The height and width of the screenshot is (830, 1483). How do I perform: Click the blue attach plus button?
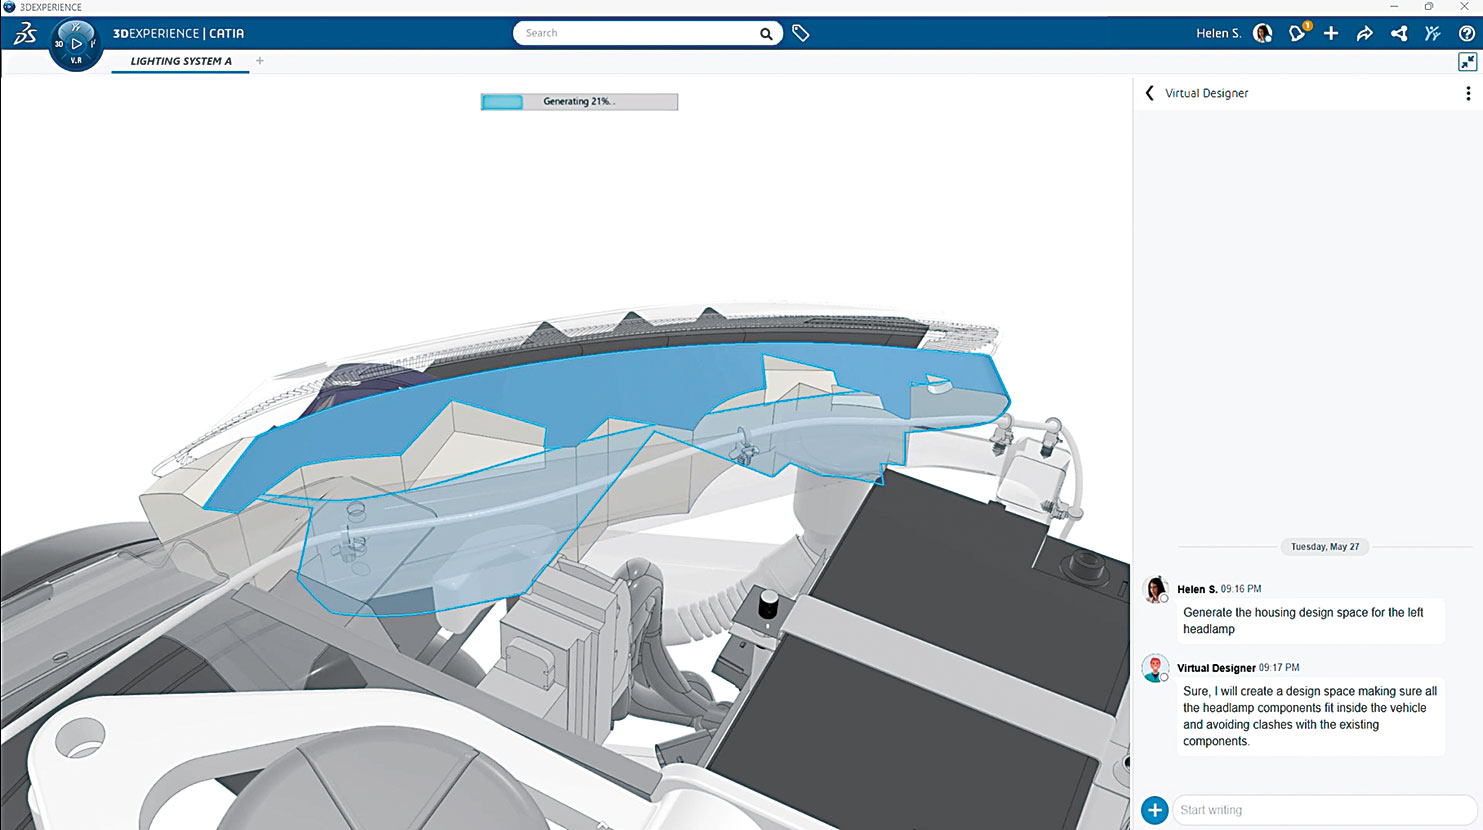click(1155, 810)
